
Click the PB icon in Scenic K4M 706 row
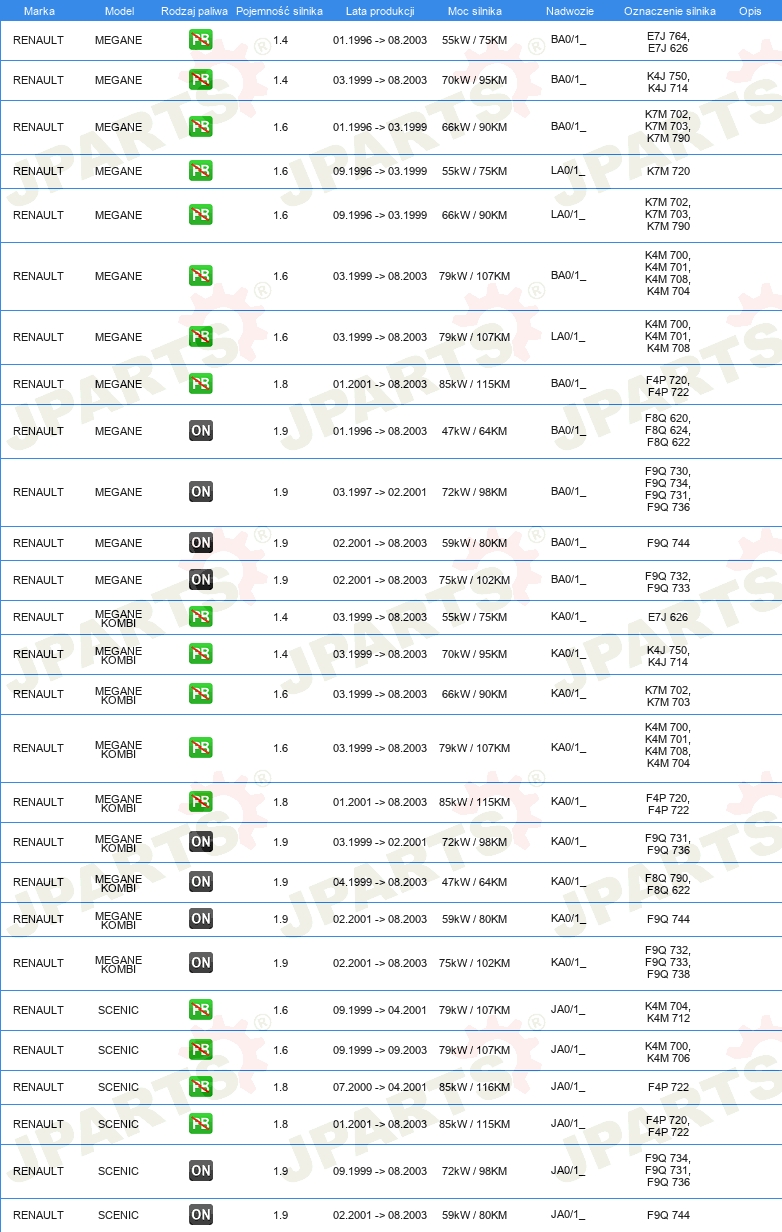point(201,1050)
